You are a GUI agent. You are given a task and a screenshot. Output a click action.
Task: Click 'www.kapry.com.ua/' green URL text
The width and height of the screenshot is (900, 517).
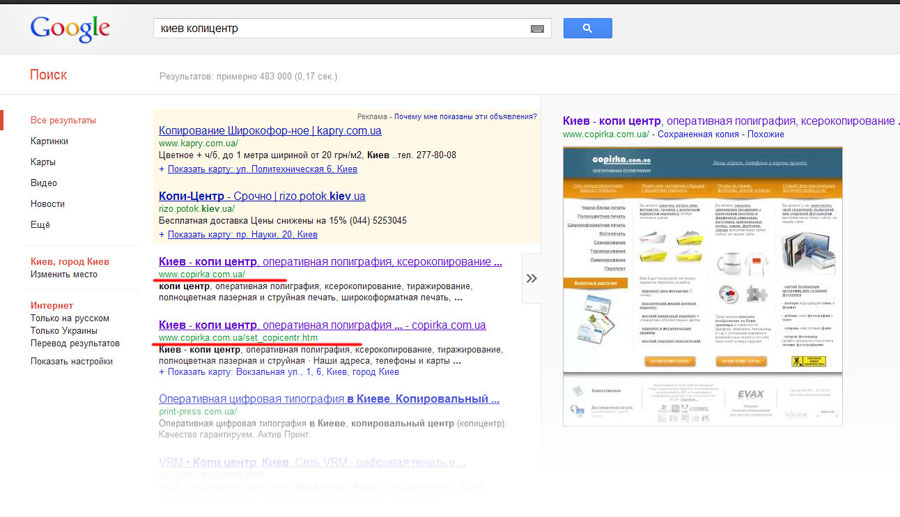tap(198, 143)
